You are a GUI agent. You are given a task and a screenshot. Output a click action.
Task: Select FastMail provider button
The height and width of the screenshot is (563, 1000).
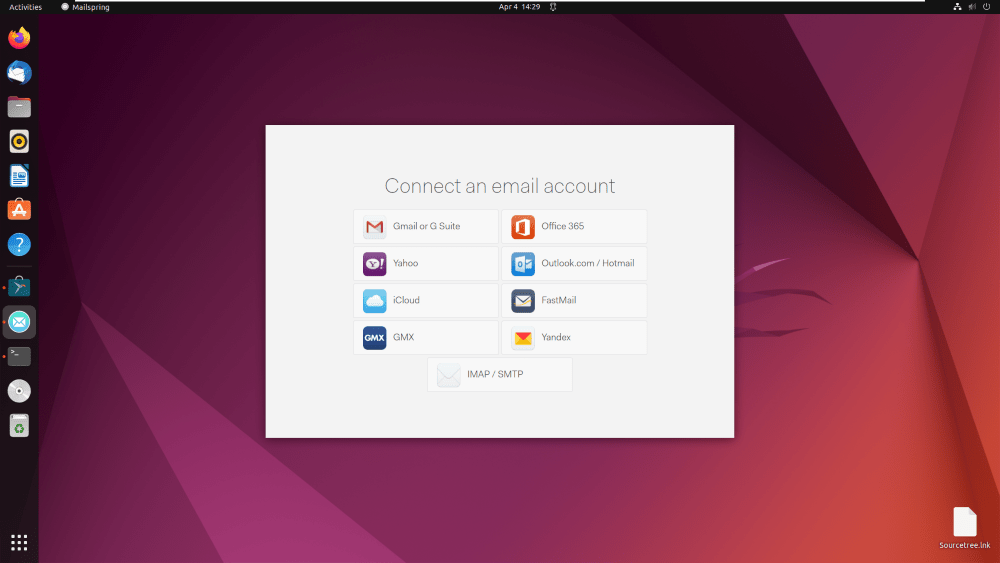tap(574, 300)
